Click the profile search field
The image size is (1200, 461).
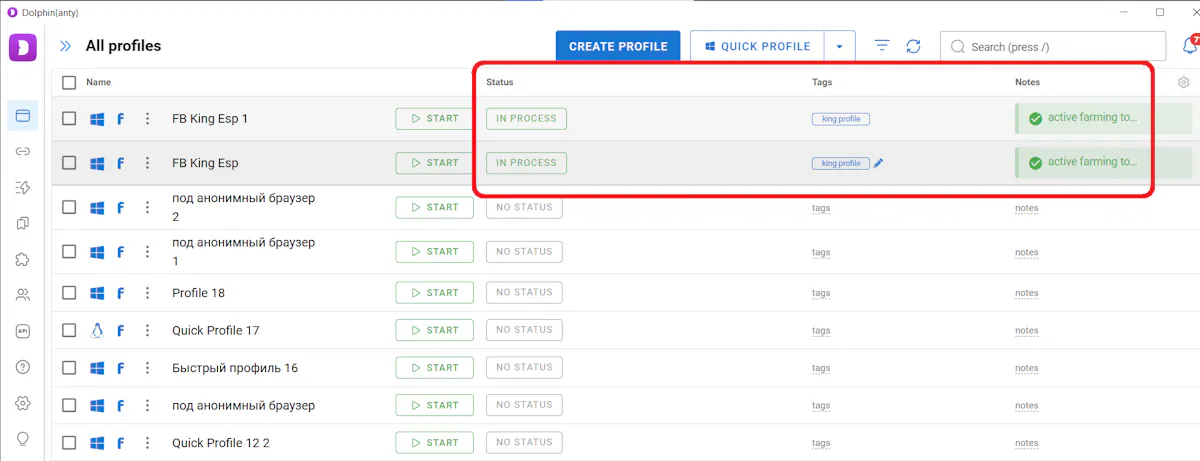1053,46
